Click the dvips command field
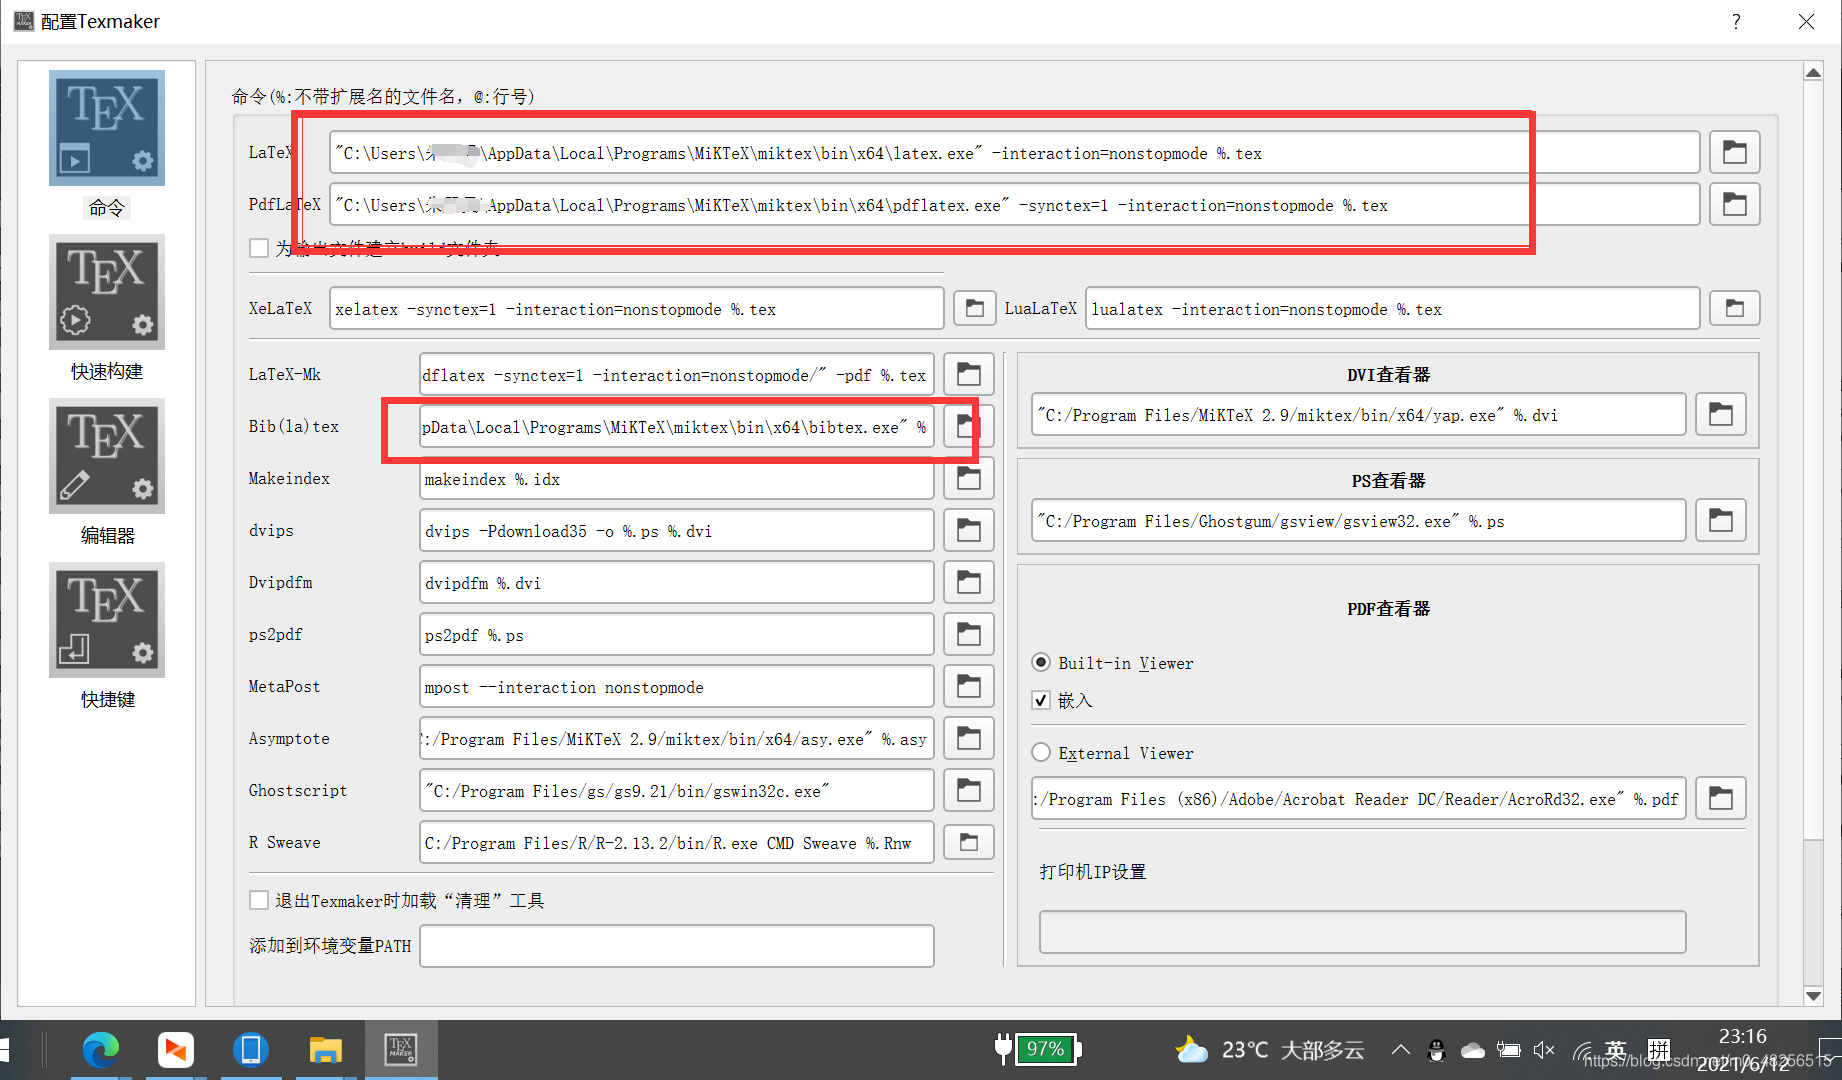Screen dimensions: 1842x1080 click(x=676, y=530)
